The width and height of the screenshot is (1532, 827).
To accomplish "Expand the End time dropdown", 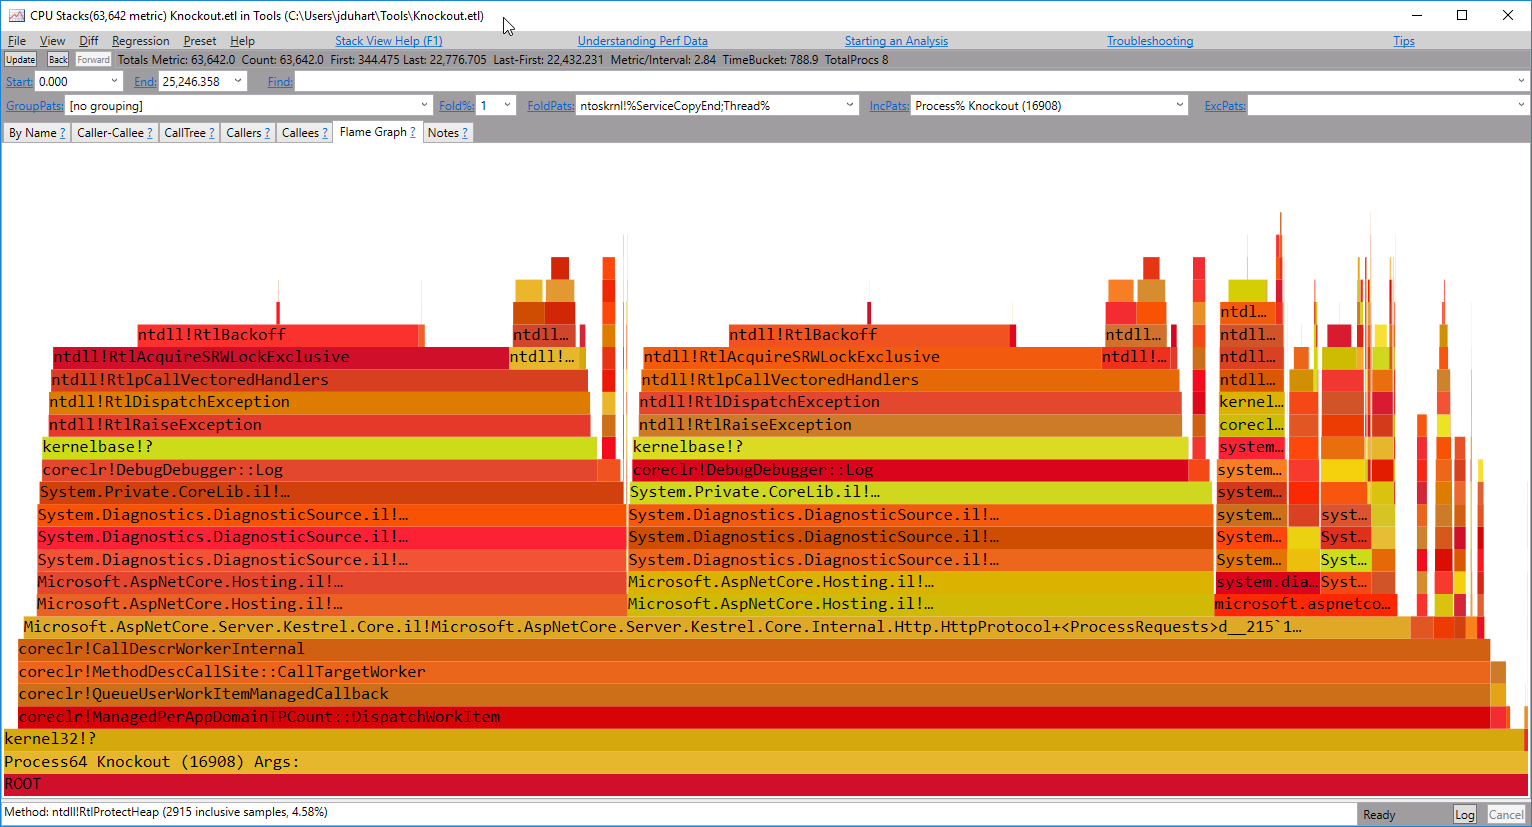I will (x=236, y=81).
